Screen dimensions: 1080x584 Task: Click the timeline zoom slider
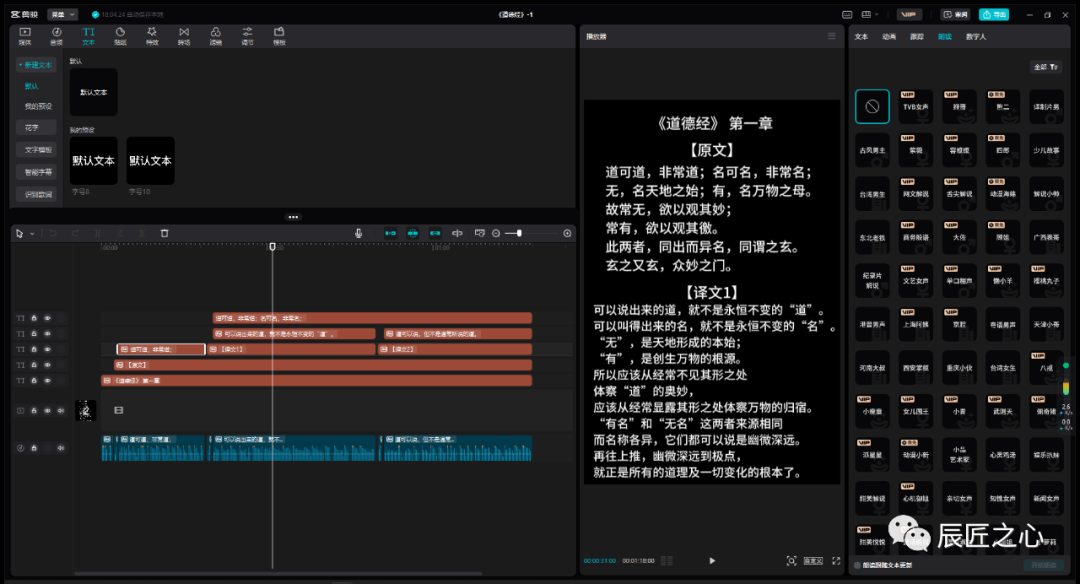coord(520,233)
